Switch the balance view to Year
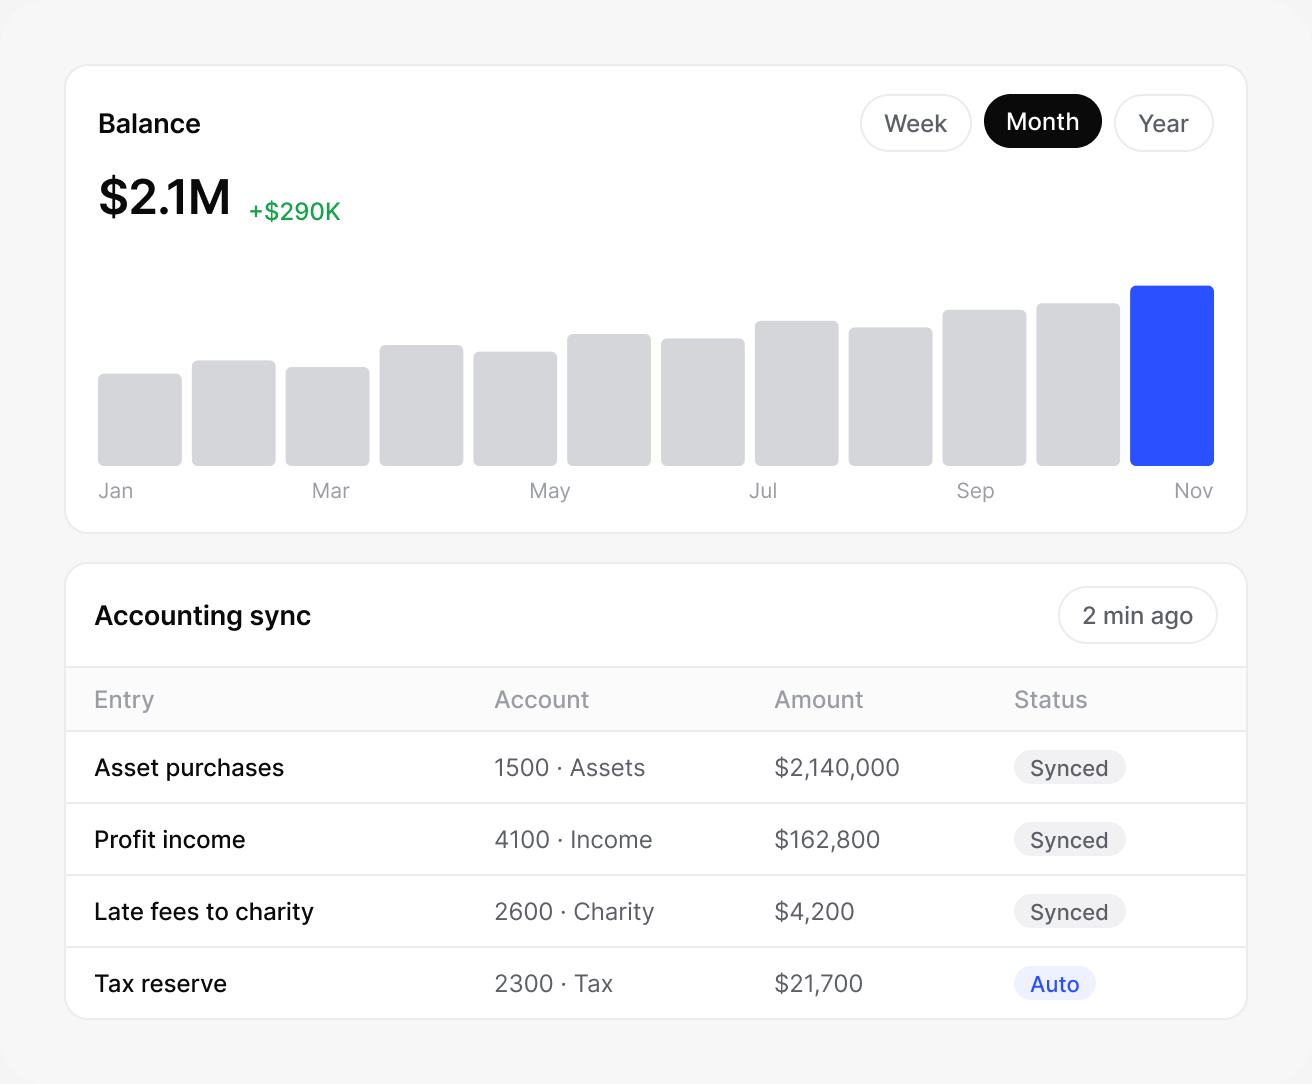Screen dimensions: 1312x1084 1163,123
